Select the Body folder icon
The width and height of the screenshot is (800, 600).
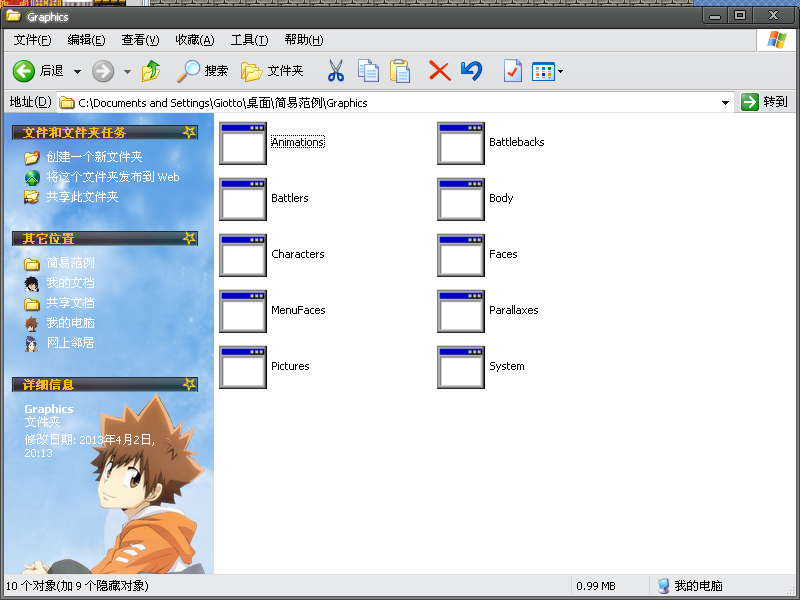click(461, 199)
